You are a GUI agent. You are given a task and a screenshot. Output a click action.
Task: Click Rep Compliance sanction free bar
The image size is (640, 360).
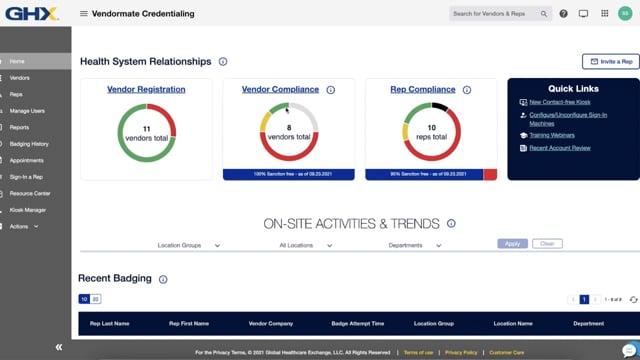431,174
